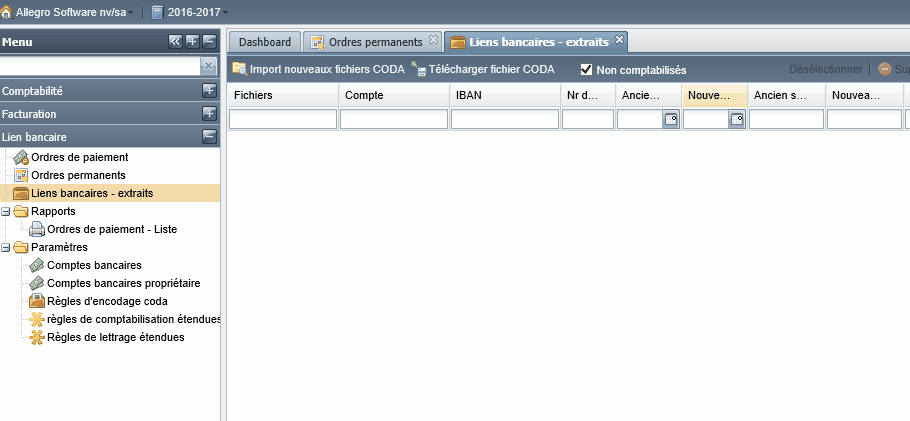Click the IBAN filter input field

(505, 119)
